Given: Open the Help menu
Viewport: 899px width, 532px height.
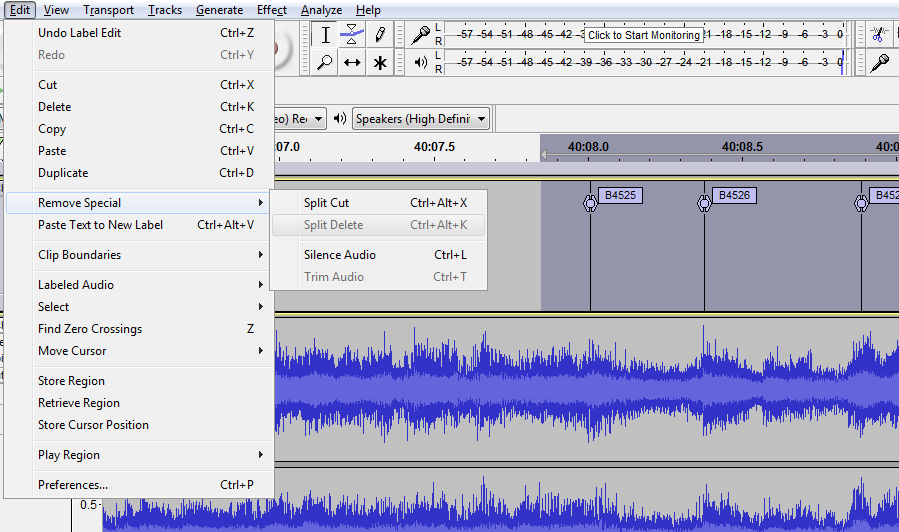Looking at the screenshot, I should click(x=368, y=10).
